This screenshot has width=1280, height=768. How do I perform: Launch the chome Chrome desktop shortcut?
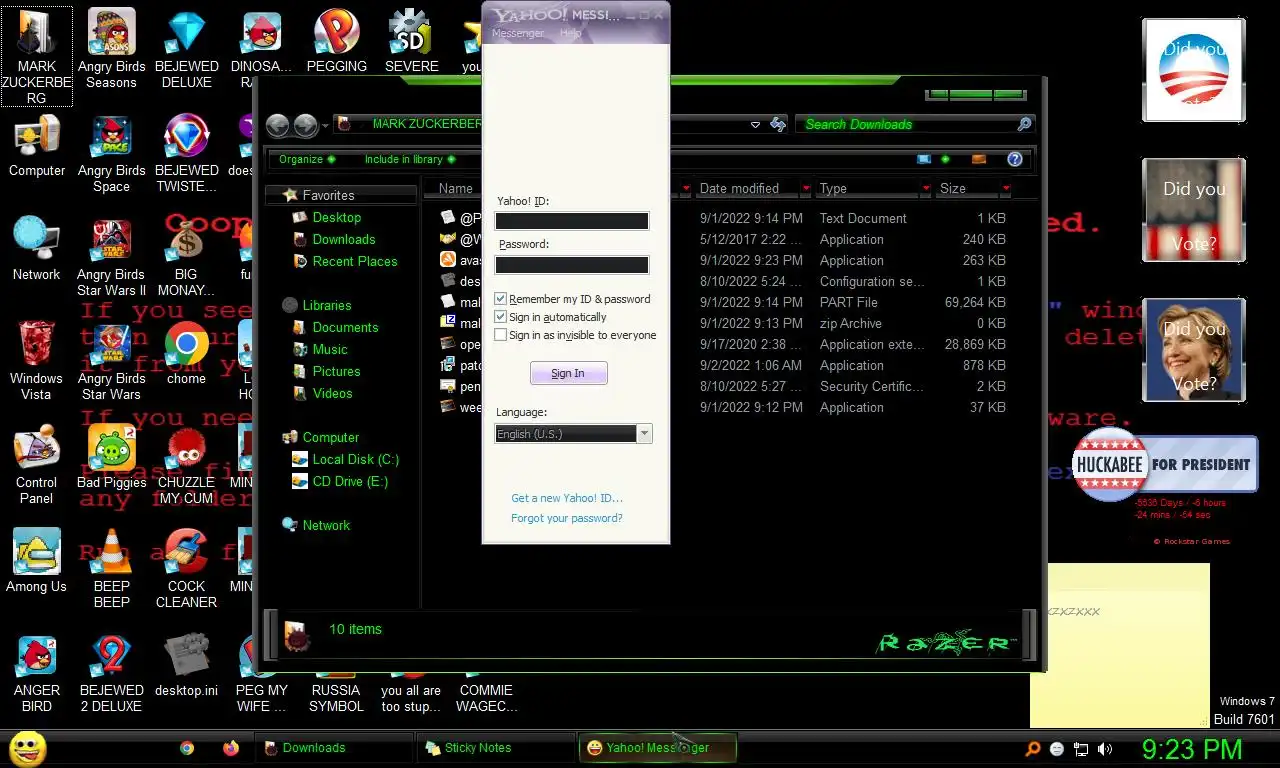tap(186, 353)
